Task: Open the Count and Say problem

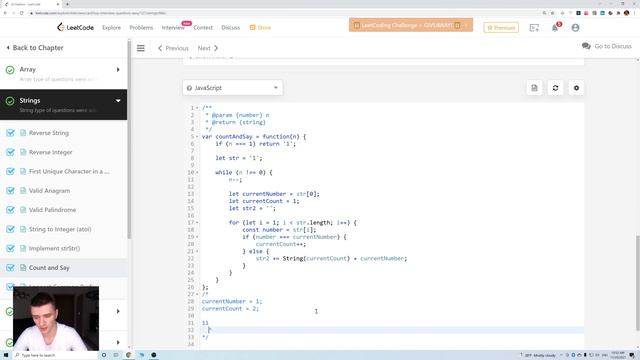Action: pos(49,268)
